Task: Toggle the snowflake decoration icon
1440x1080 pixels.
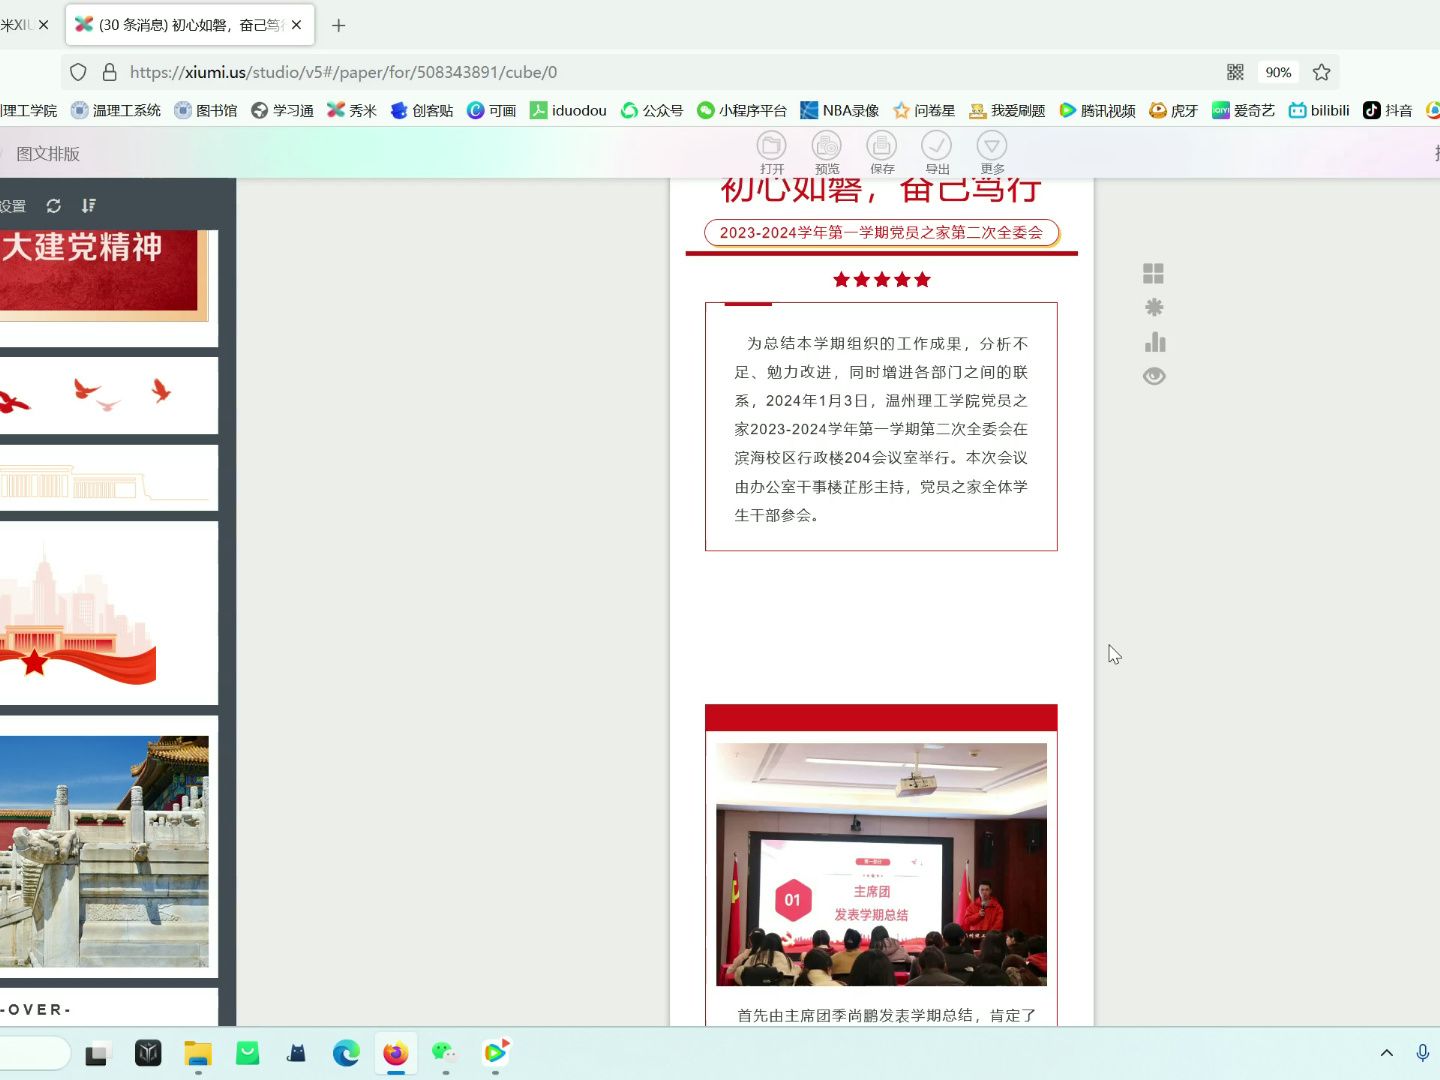Action: click(1154, 307)
